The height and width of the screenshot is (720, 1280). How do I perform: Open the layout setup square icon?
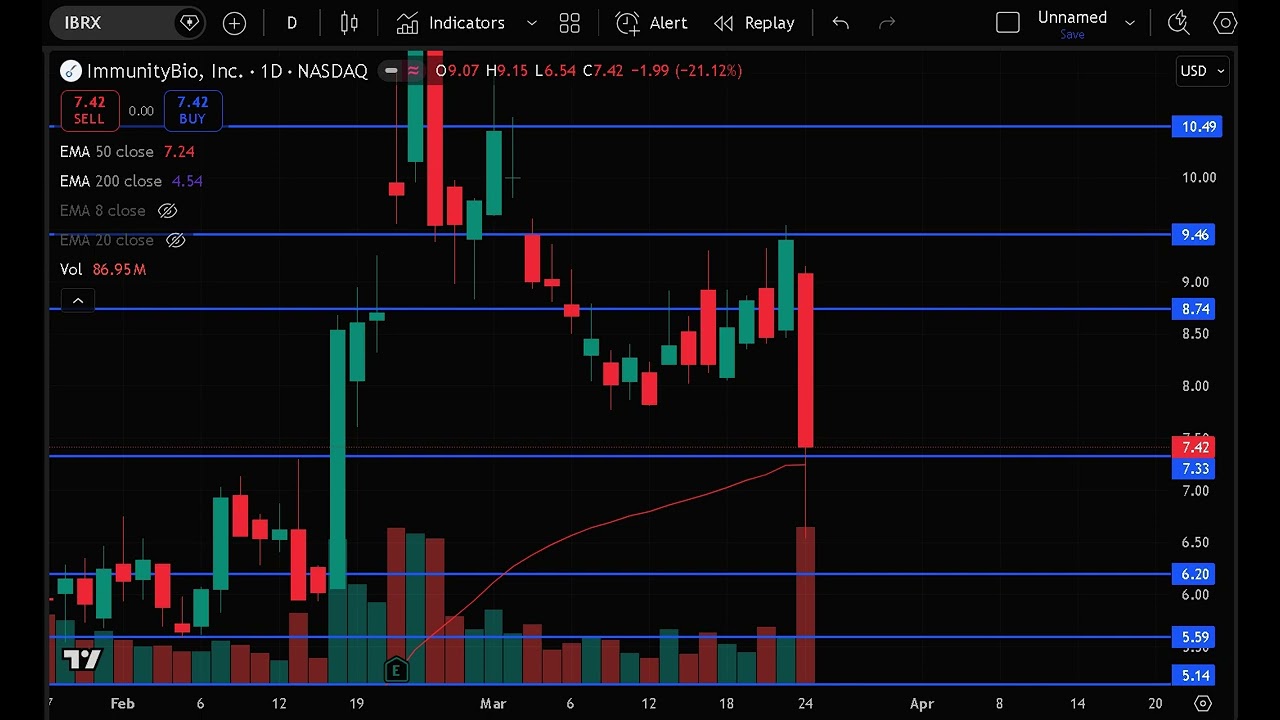(x=1008, y=23)
